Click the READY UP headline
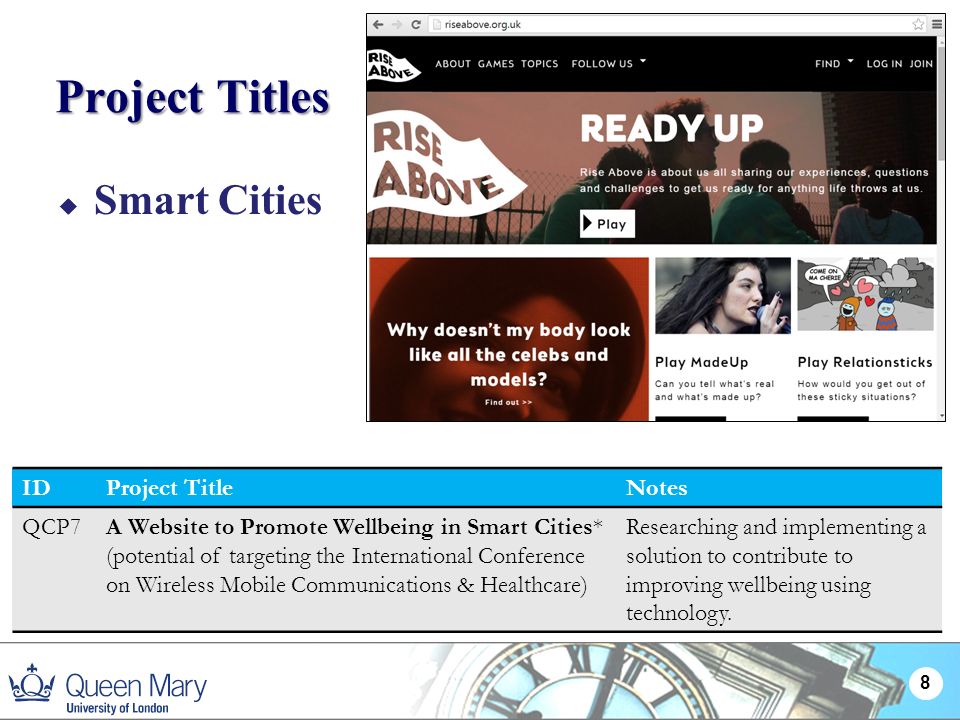The width and height of the screenshot is (960, 720). coord(672,129)
